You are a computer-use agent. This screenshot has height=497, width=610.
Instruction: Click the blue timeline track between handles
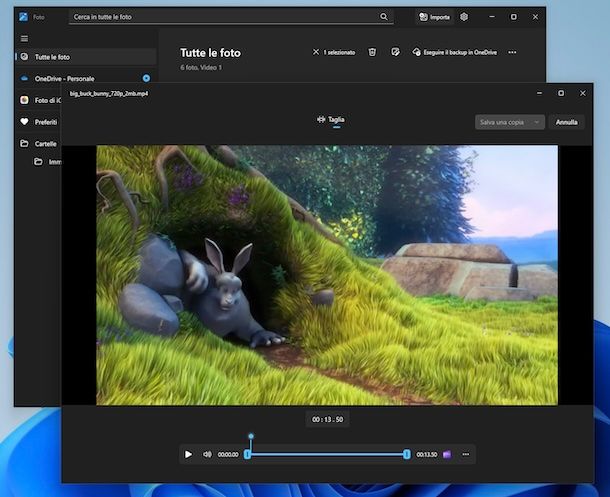(x=327, y=454)
